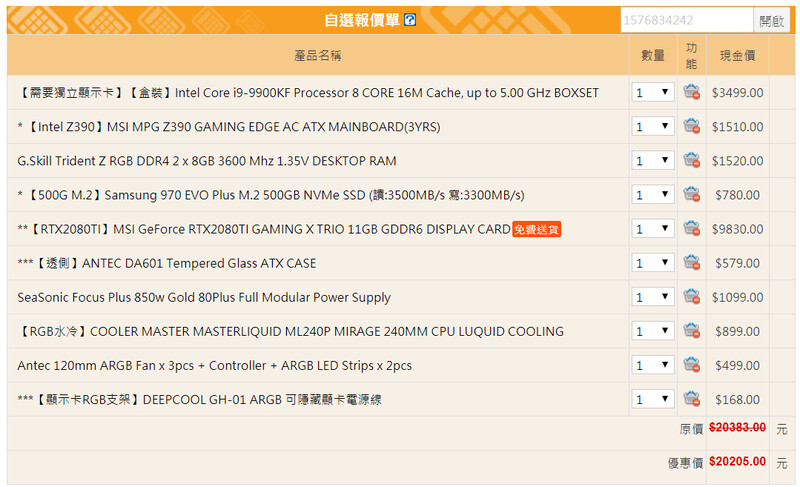Select the $168.00 price cell
800x487 pixels.
(738, 400)
